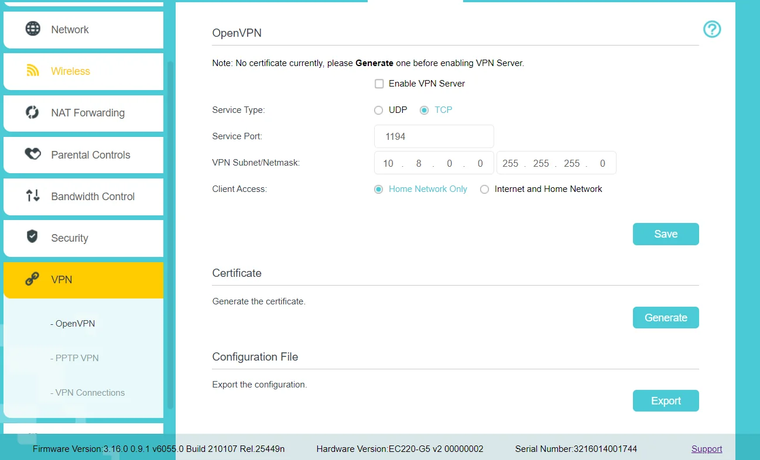The image size is (760, 460).
Task: Click the Hardware Version EC220-G5 text
Action: (x=399, y=449)
